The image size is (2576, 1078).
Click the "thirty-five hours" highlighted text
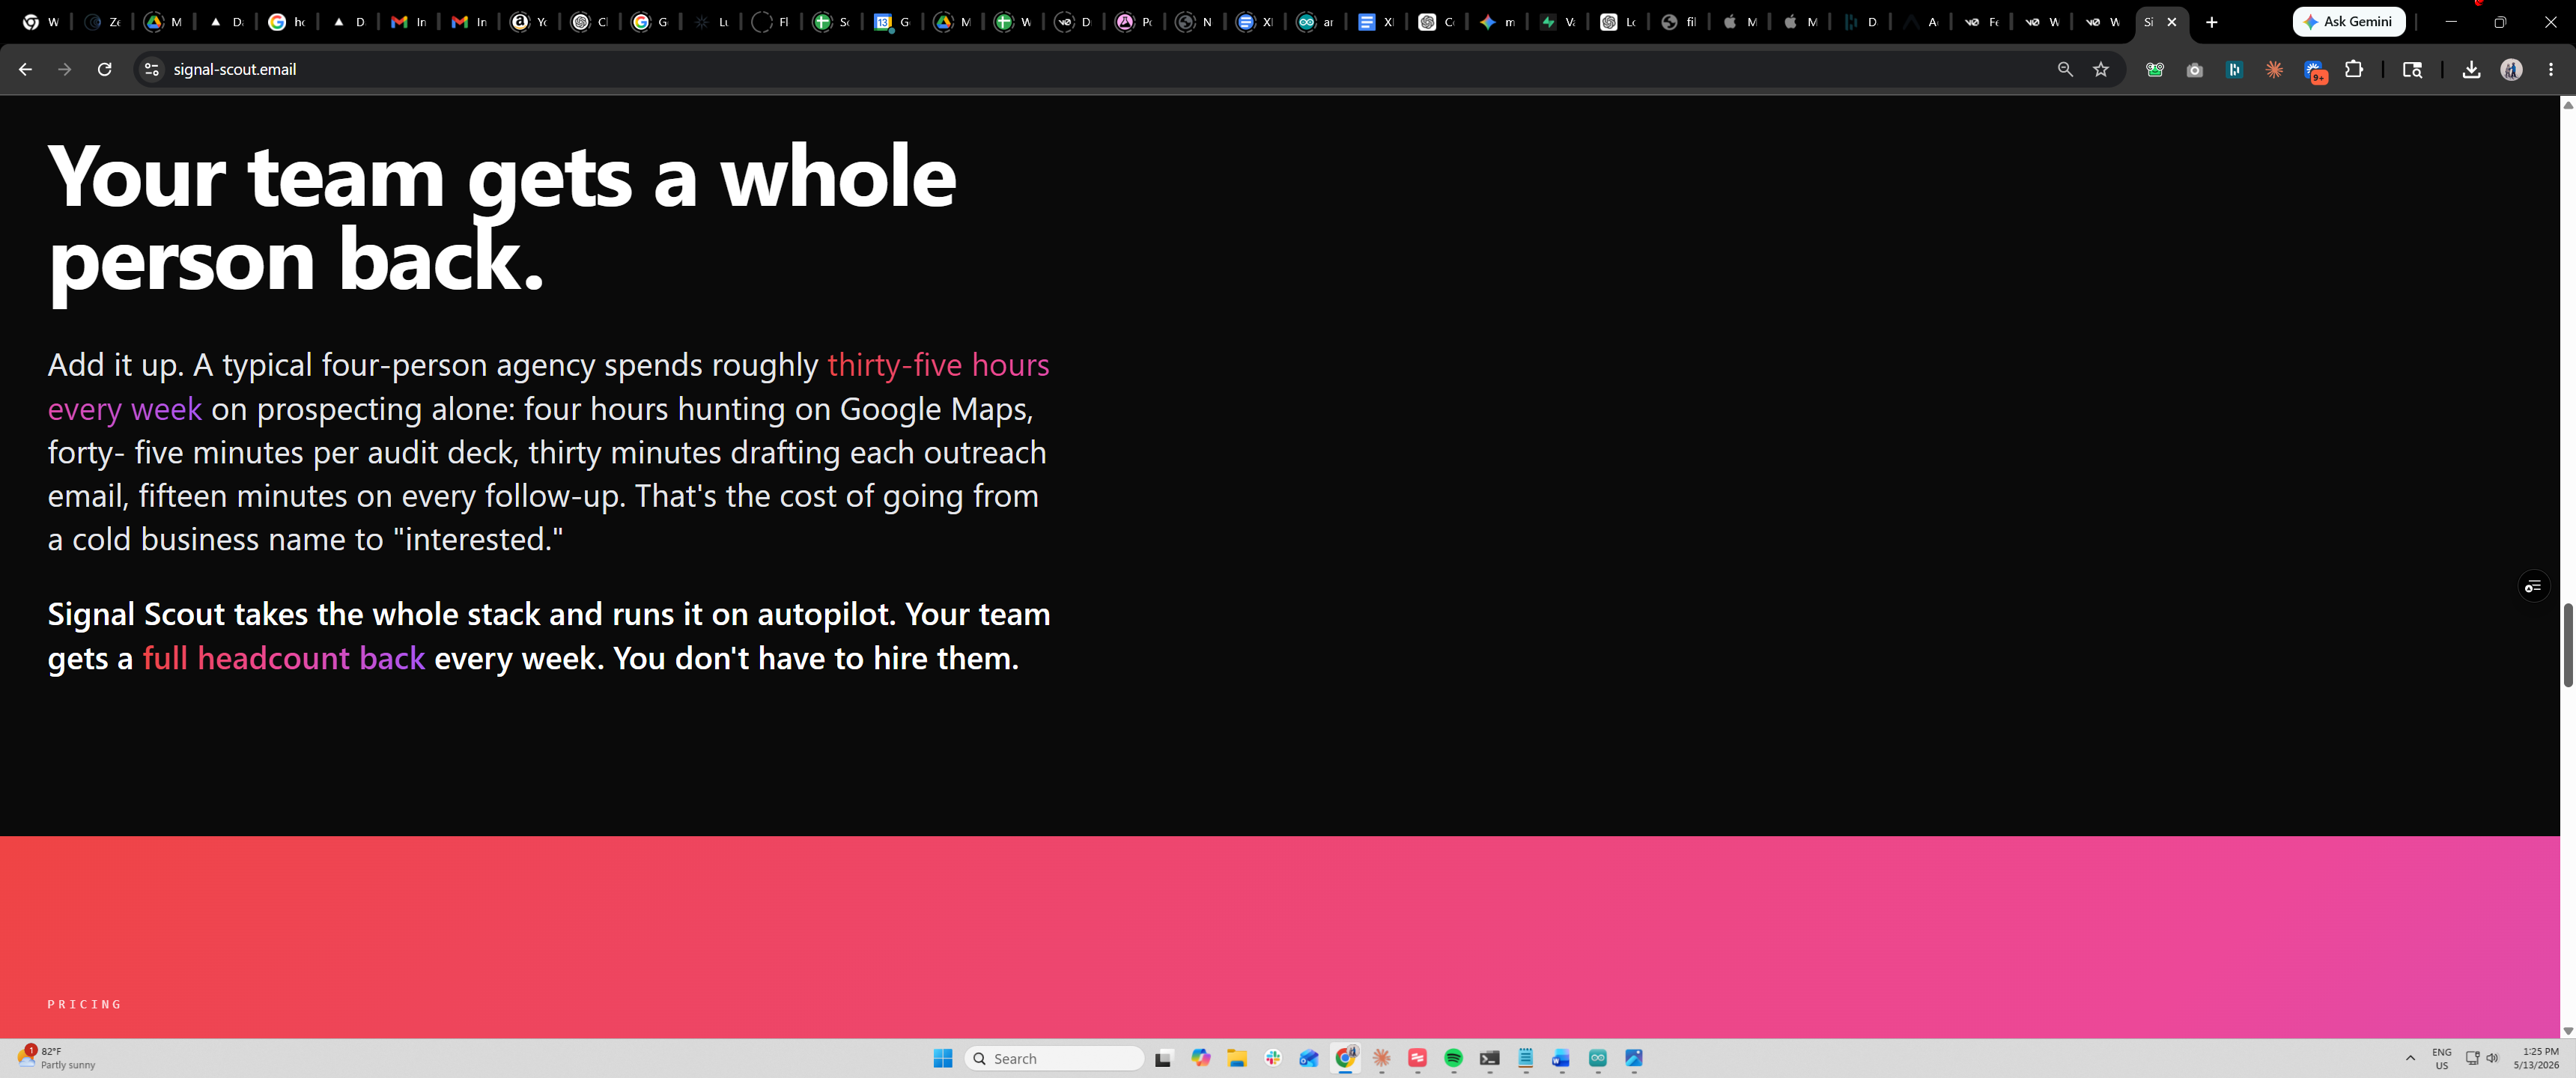pyautogui.click(x=938, y=365)
